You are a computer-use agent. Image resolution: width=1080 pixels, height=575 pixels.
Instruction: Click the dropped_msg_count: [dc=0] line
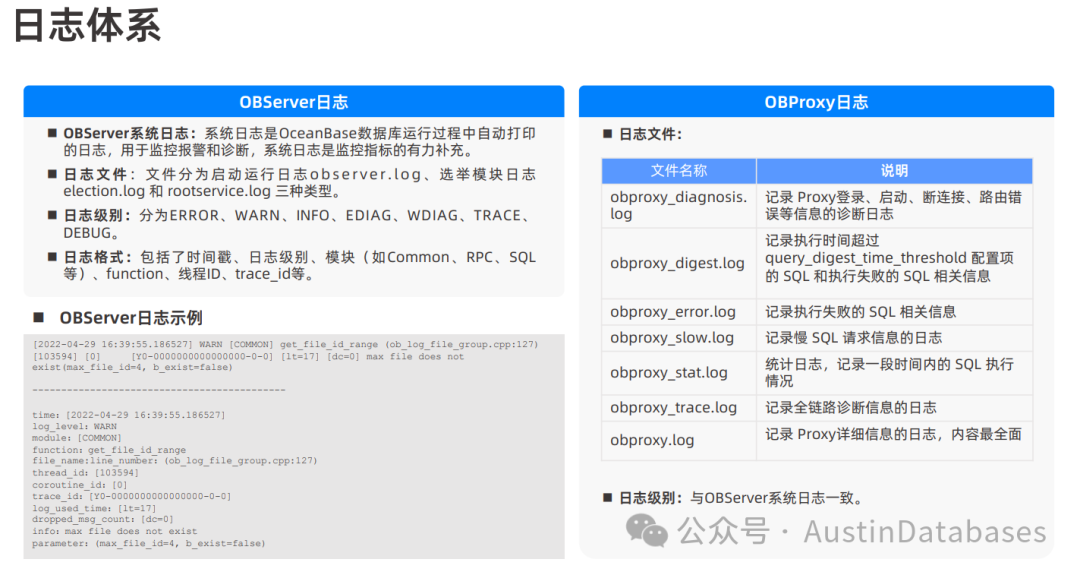click(103, 519)
